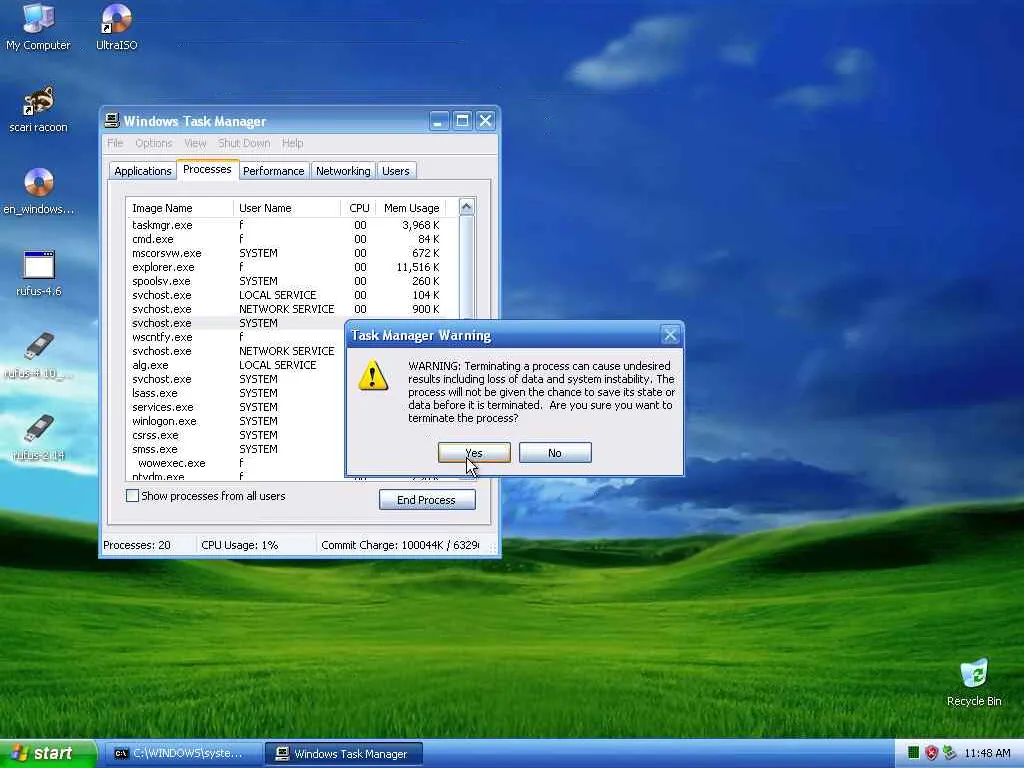Viewport: 1024px width, 768px height.
Task: Click the network connection tray icon
Action: coord(950,753)
